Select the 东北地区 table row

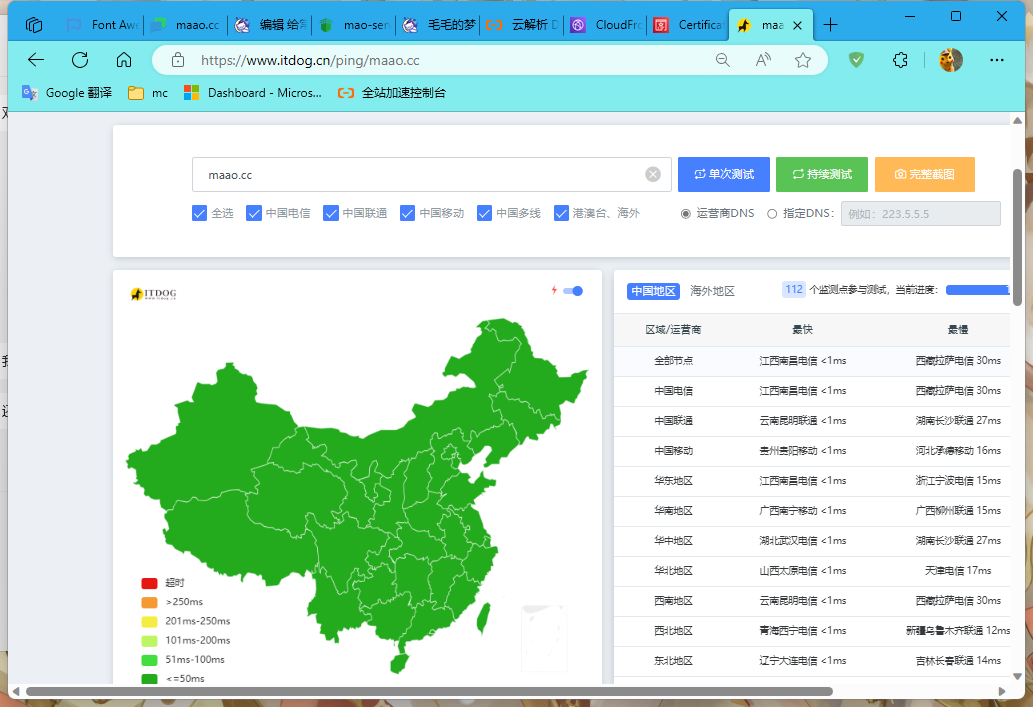coord(812,661)
